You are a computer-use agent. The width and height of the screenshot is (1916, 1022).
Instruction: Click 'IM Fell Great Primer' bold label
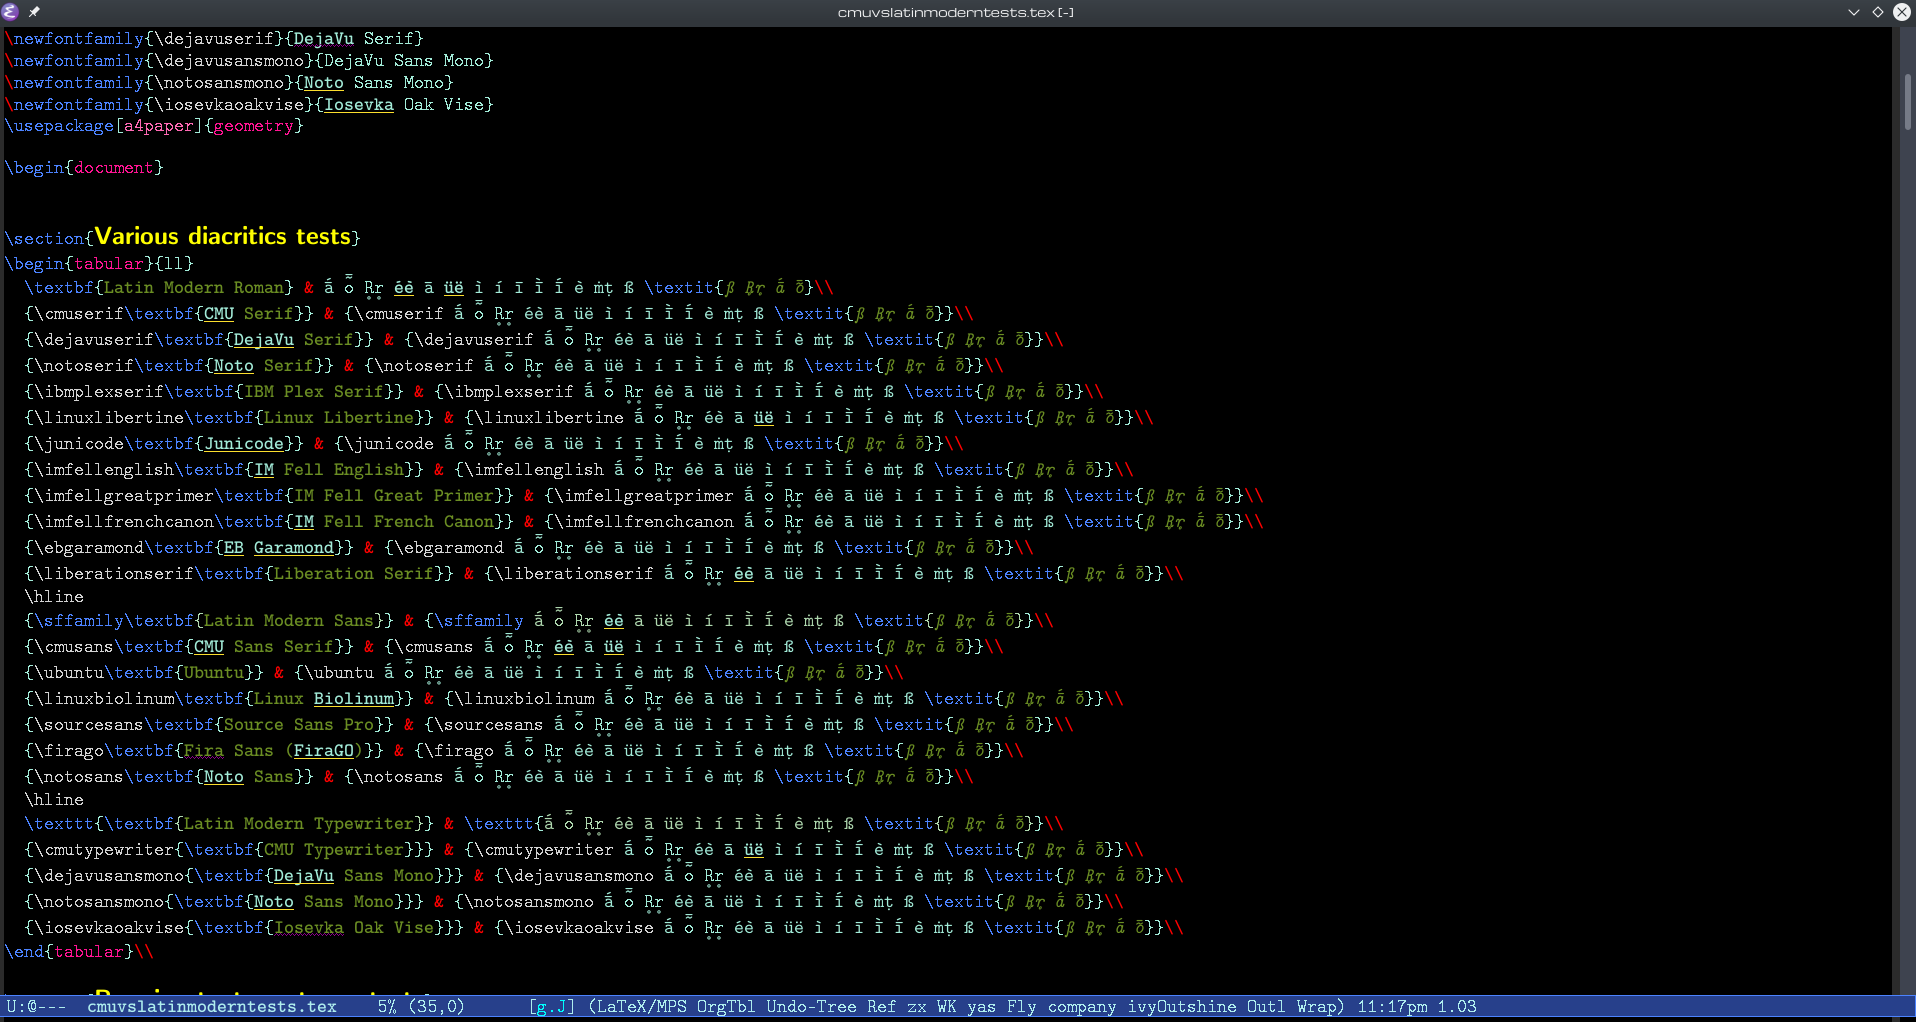(394, 496)
